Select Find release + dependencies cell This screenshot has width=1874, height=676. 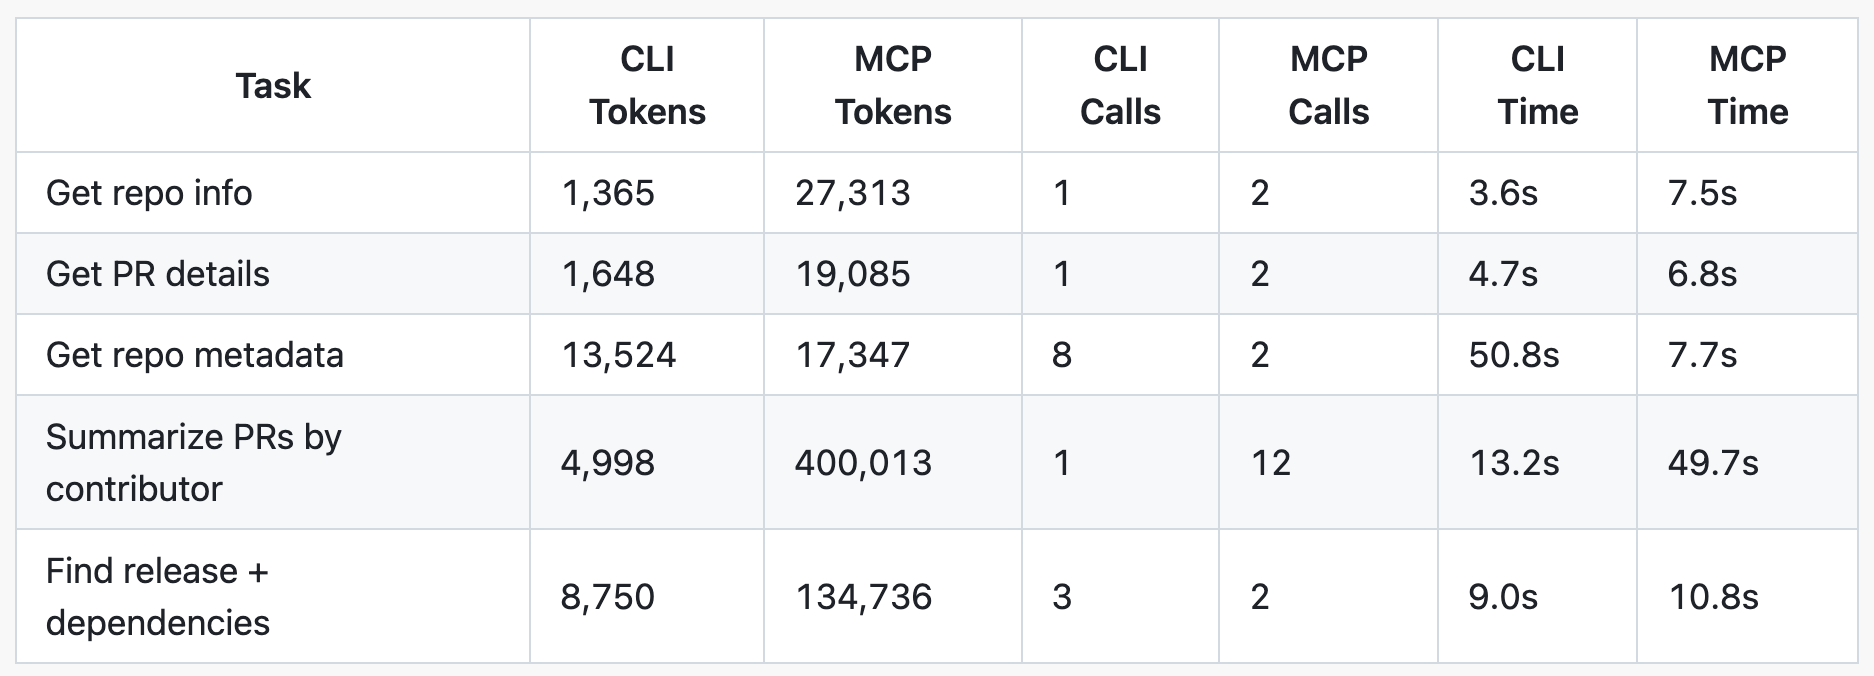[x=158, y=597]
